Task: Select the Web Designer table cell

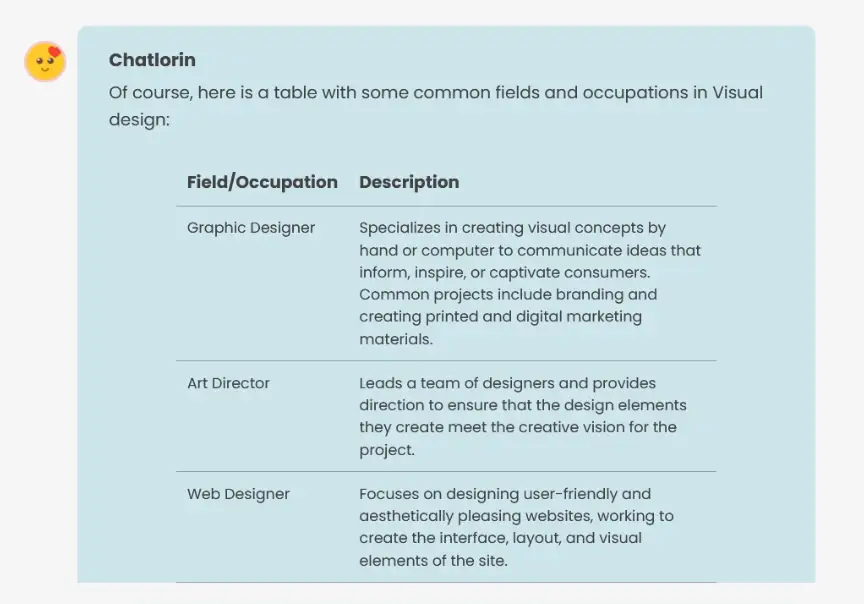Action: pyautogui.click(x=238, y=494)
